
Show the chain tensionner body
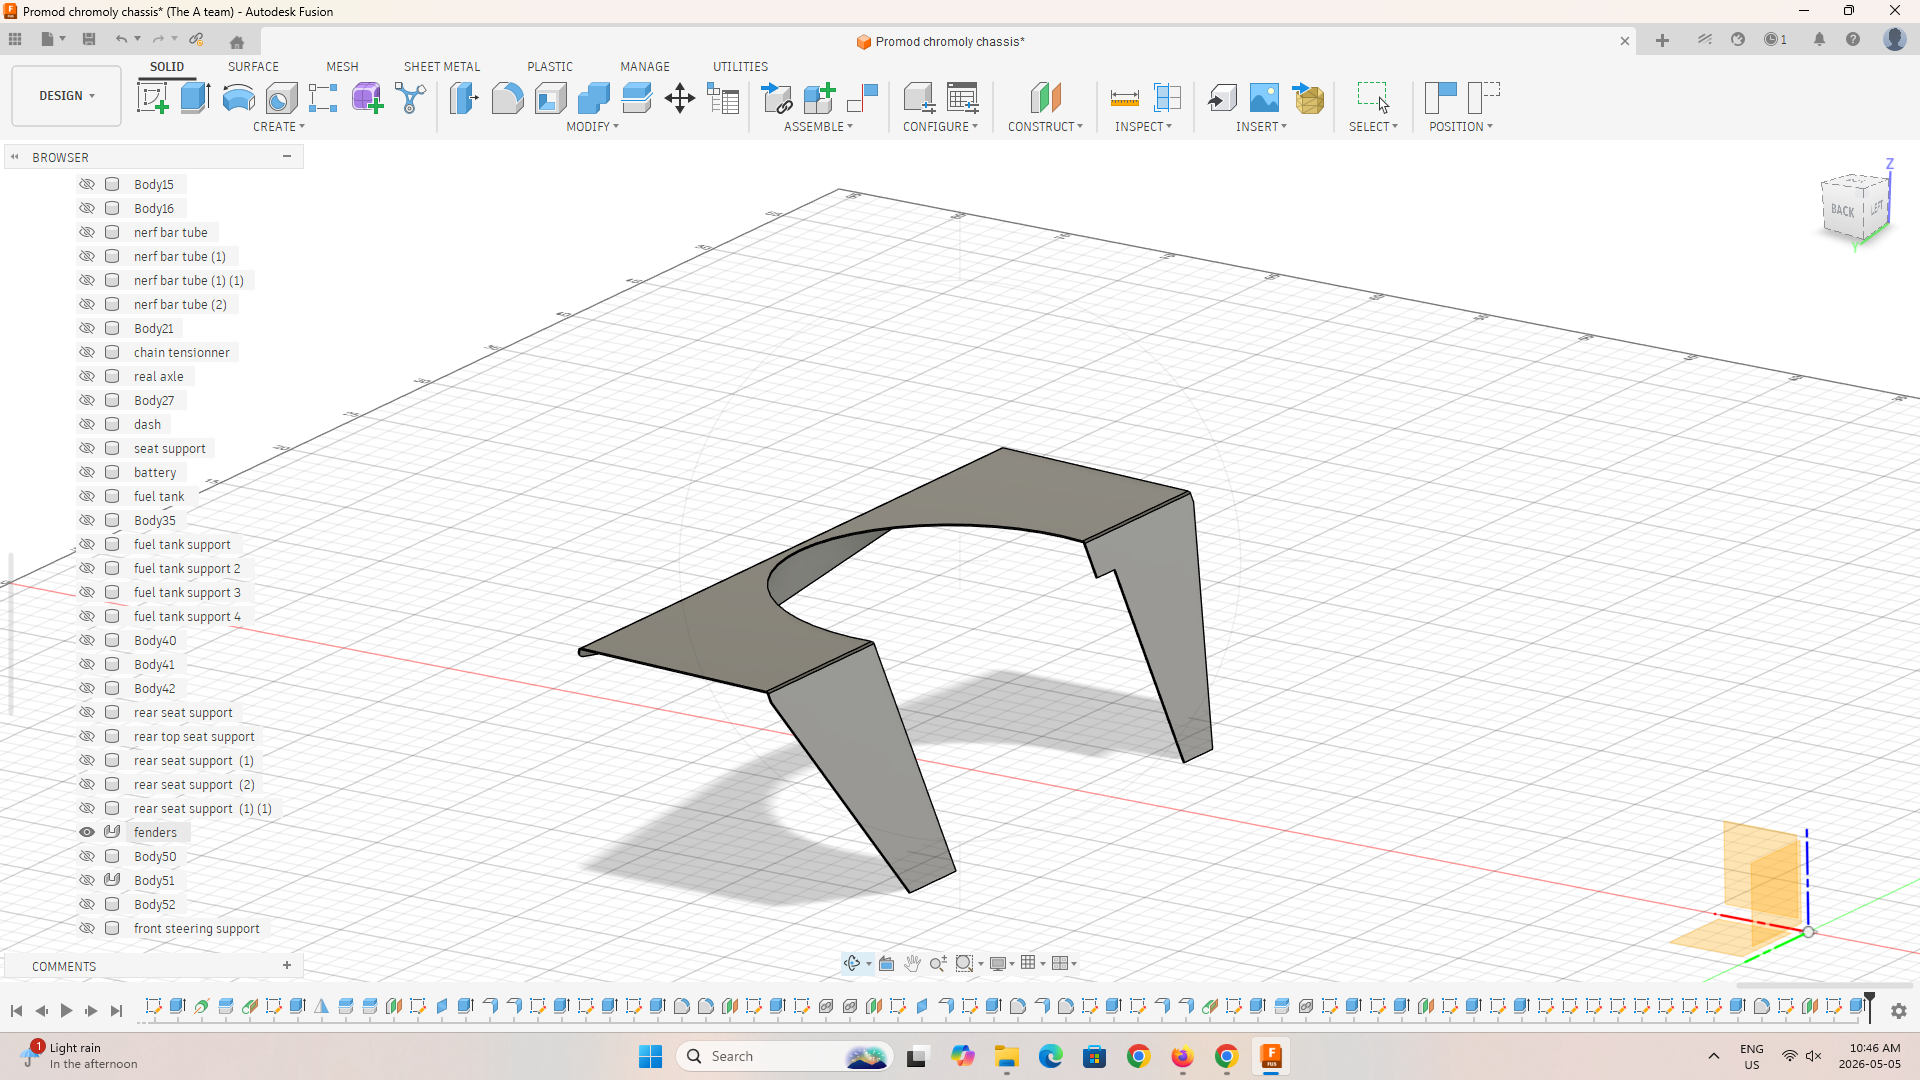pos(87,352)
